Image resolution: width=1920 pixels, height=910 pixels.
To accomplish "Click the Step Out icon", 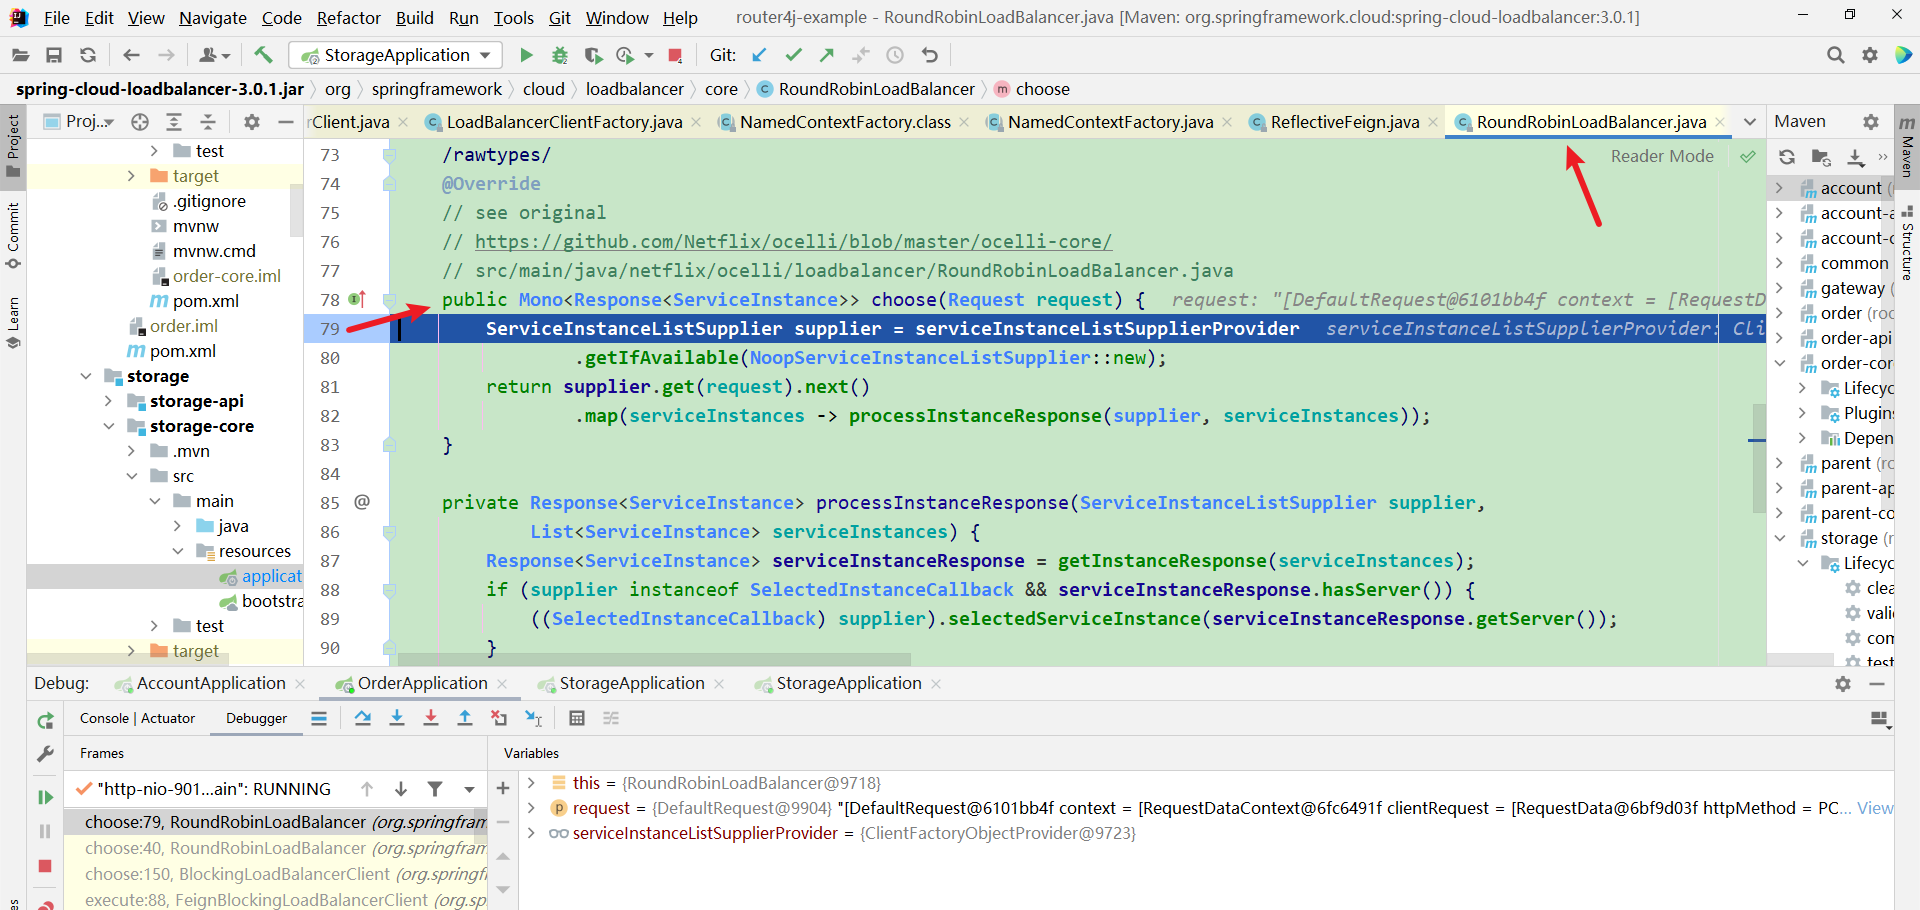I will click(465, 718).
